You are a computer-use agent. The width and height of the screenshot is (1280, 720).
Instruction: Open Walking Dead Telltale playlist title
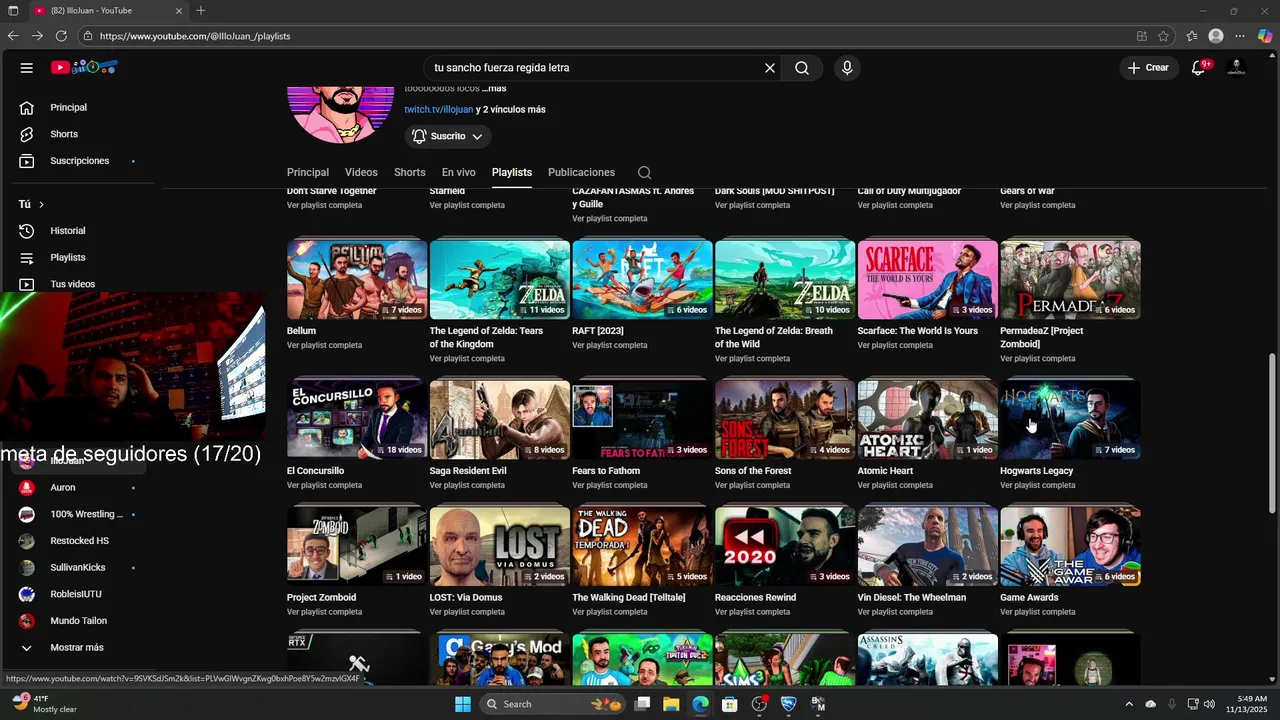(x=629, y=598)
